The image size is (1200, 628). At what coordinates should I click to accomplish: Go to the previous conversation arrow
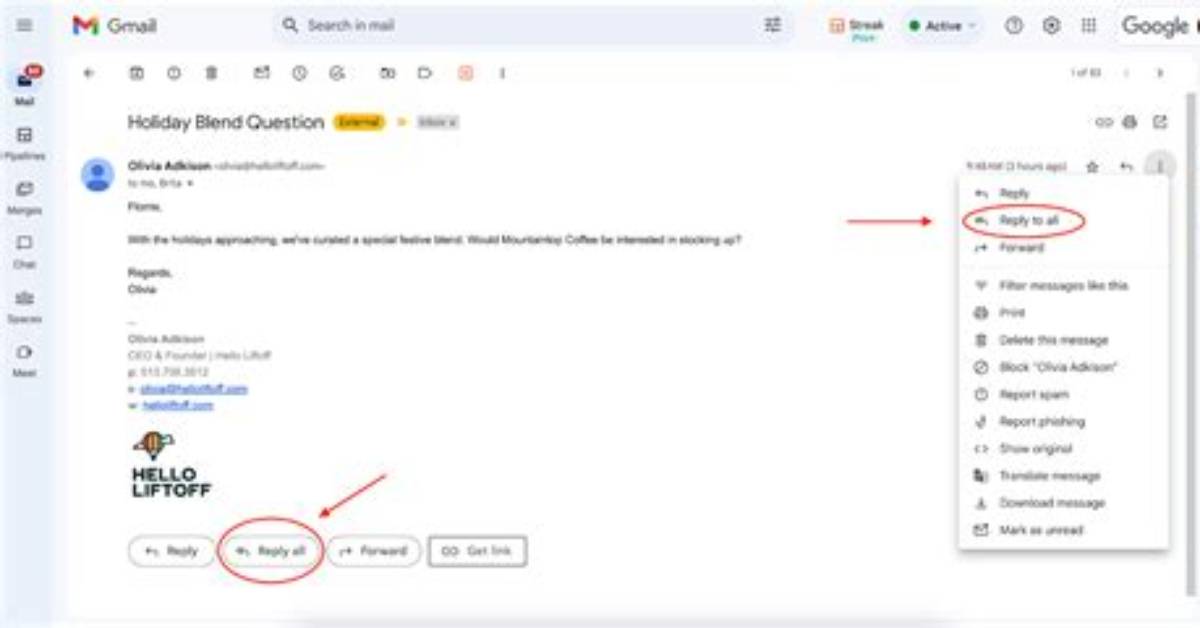[x=1127, y=73]
